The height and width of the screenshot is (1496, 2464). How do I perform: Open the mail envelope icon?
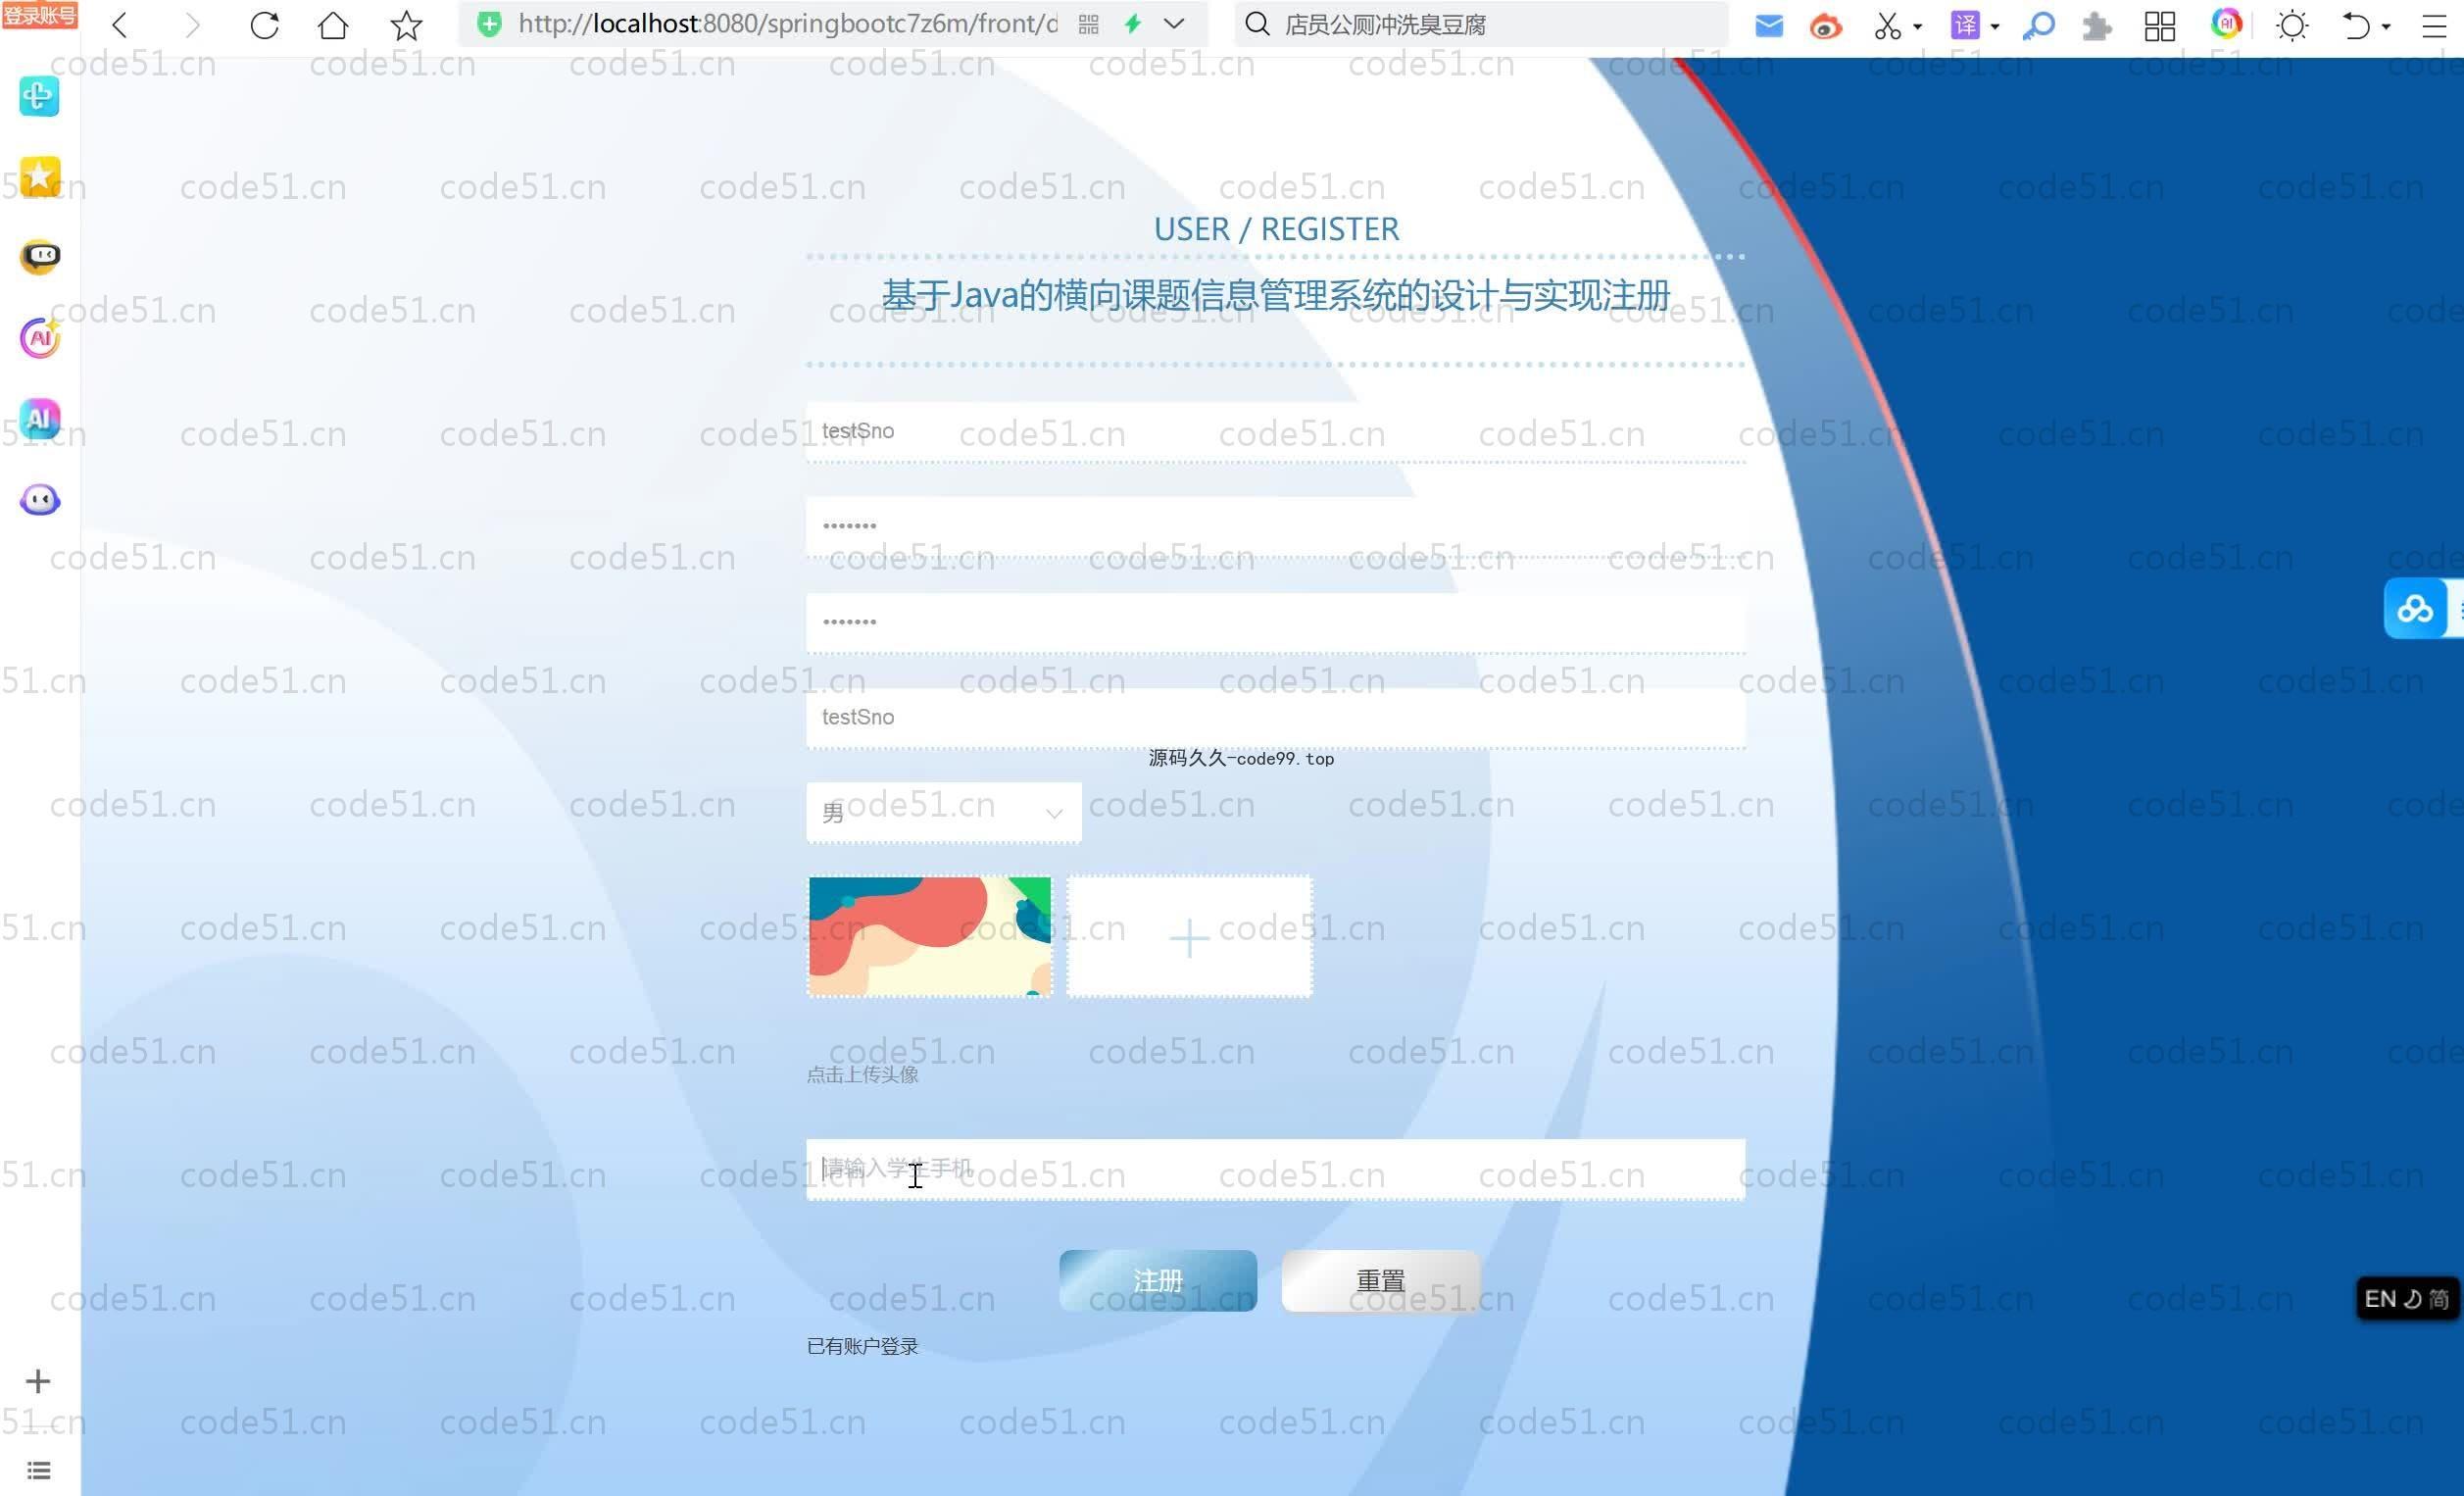coord(1769,25)
